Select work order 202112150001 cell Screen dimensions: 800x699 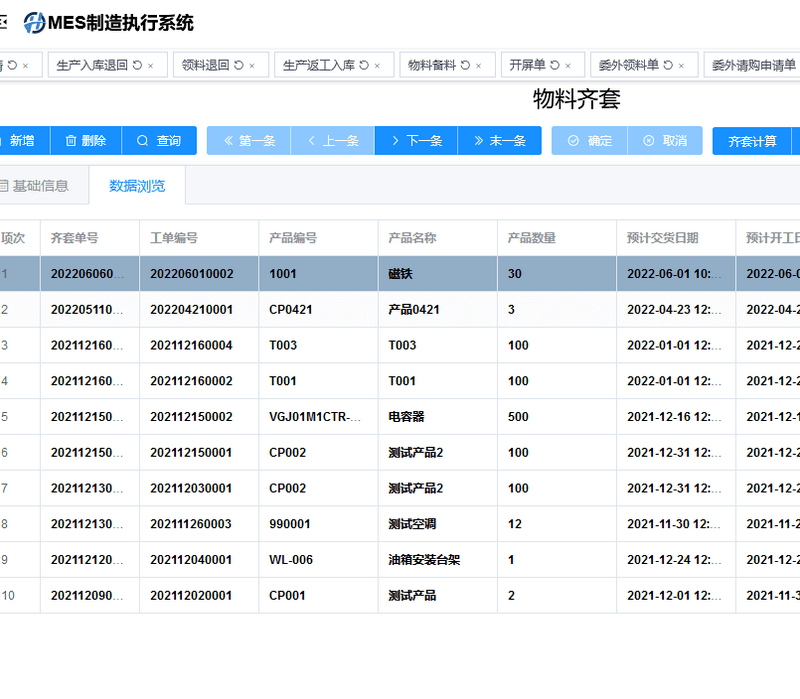click(199, 453)
